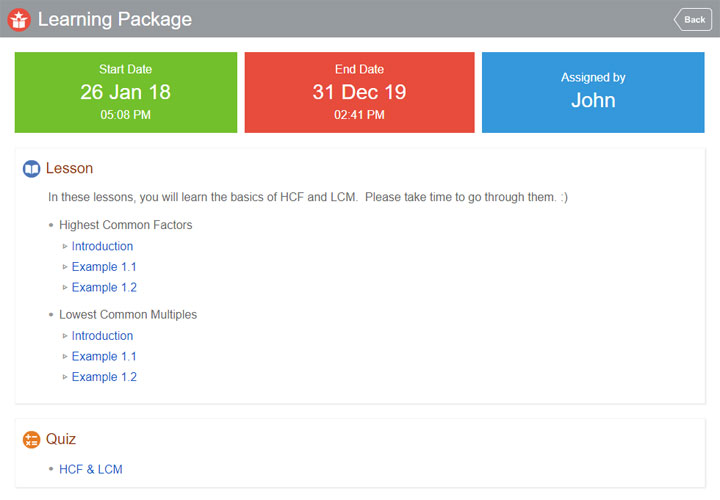
Task: Click arrow beside Lowest Common Multiples Example 1.2
Action: click(65, 377)
